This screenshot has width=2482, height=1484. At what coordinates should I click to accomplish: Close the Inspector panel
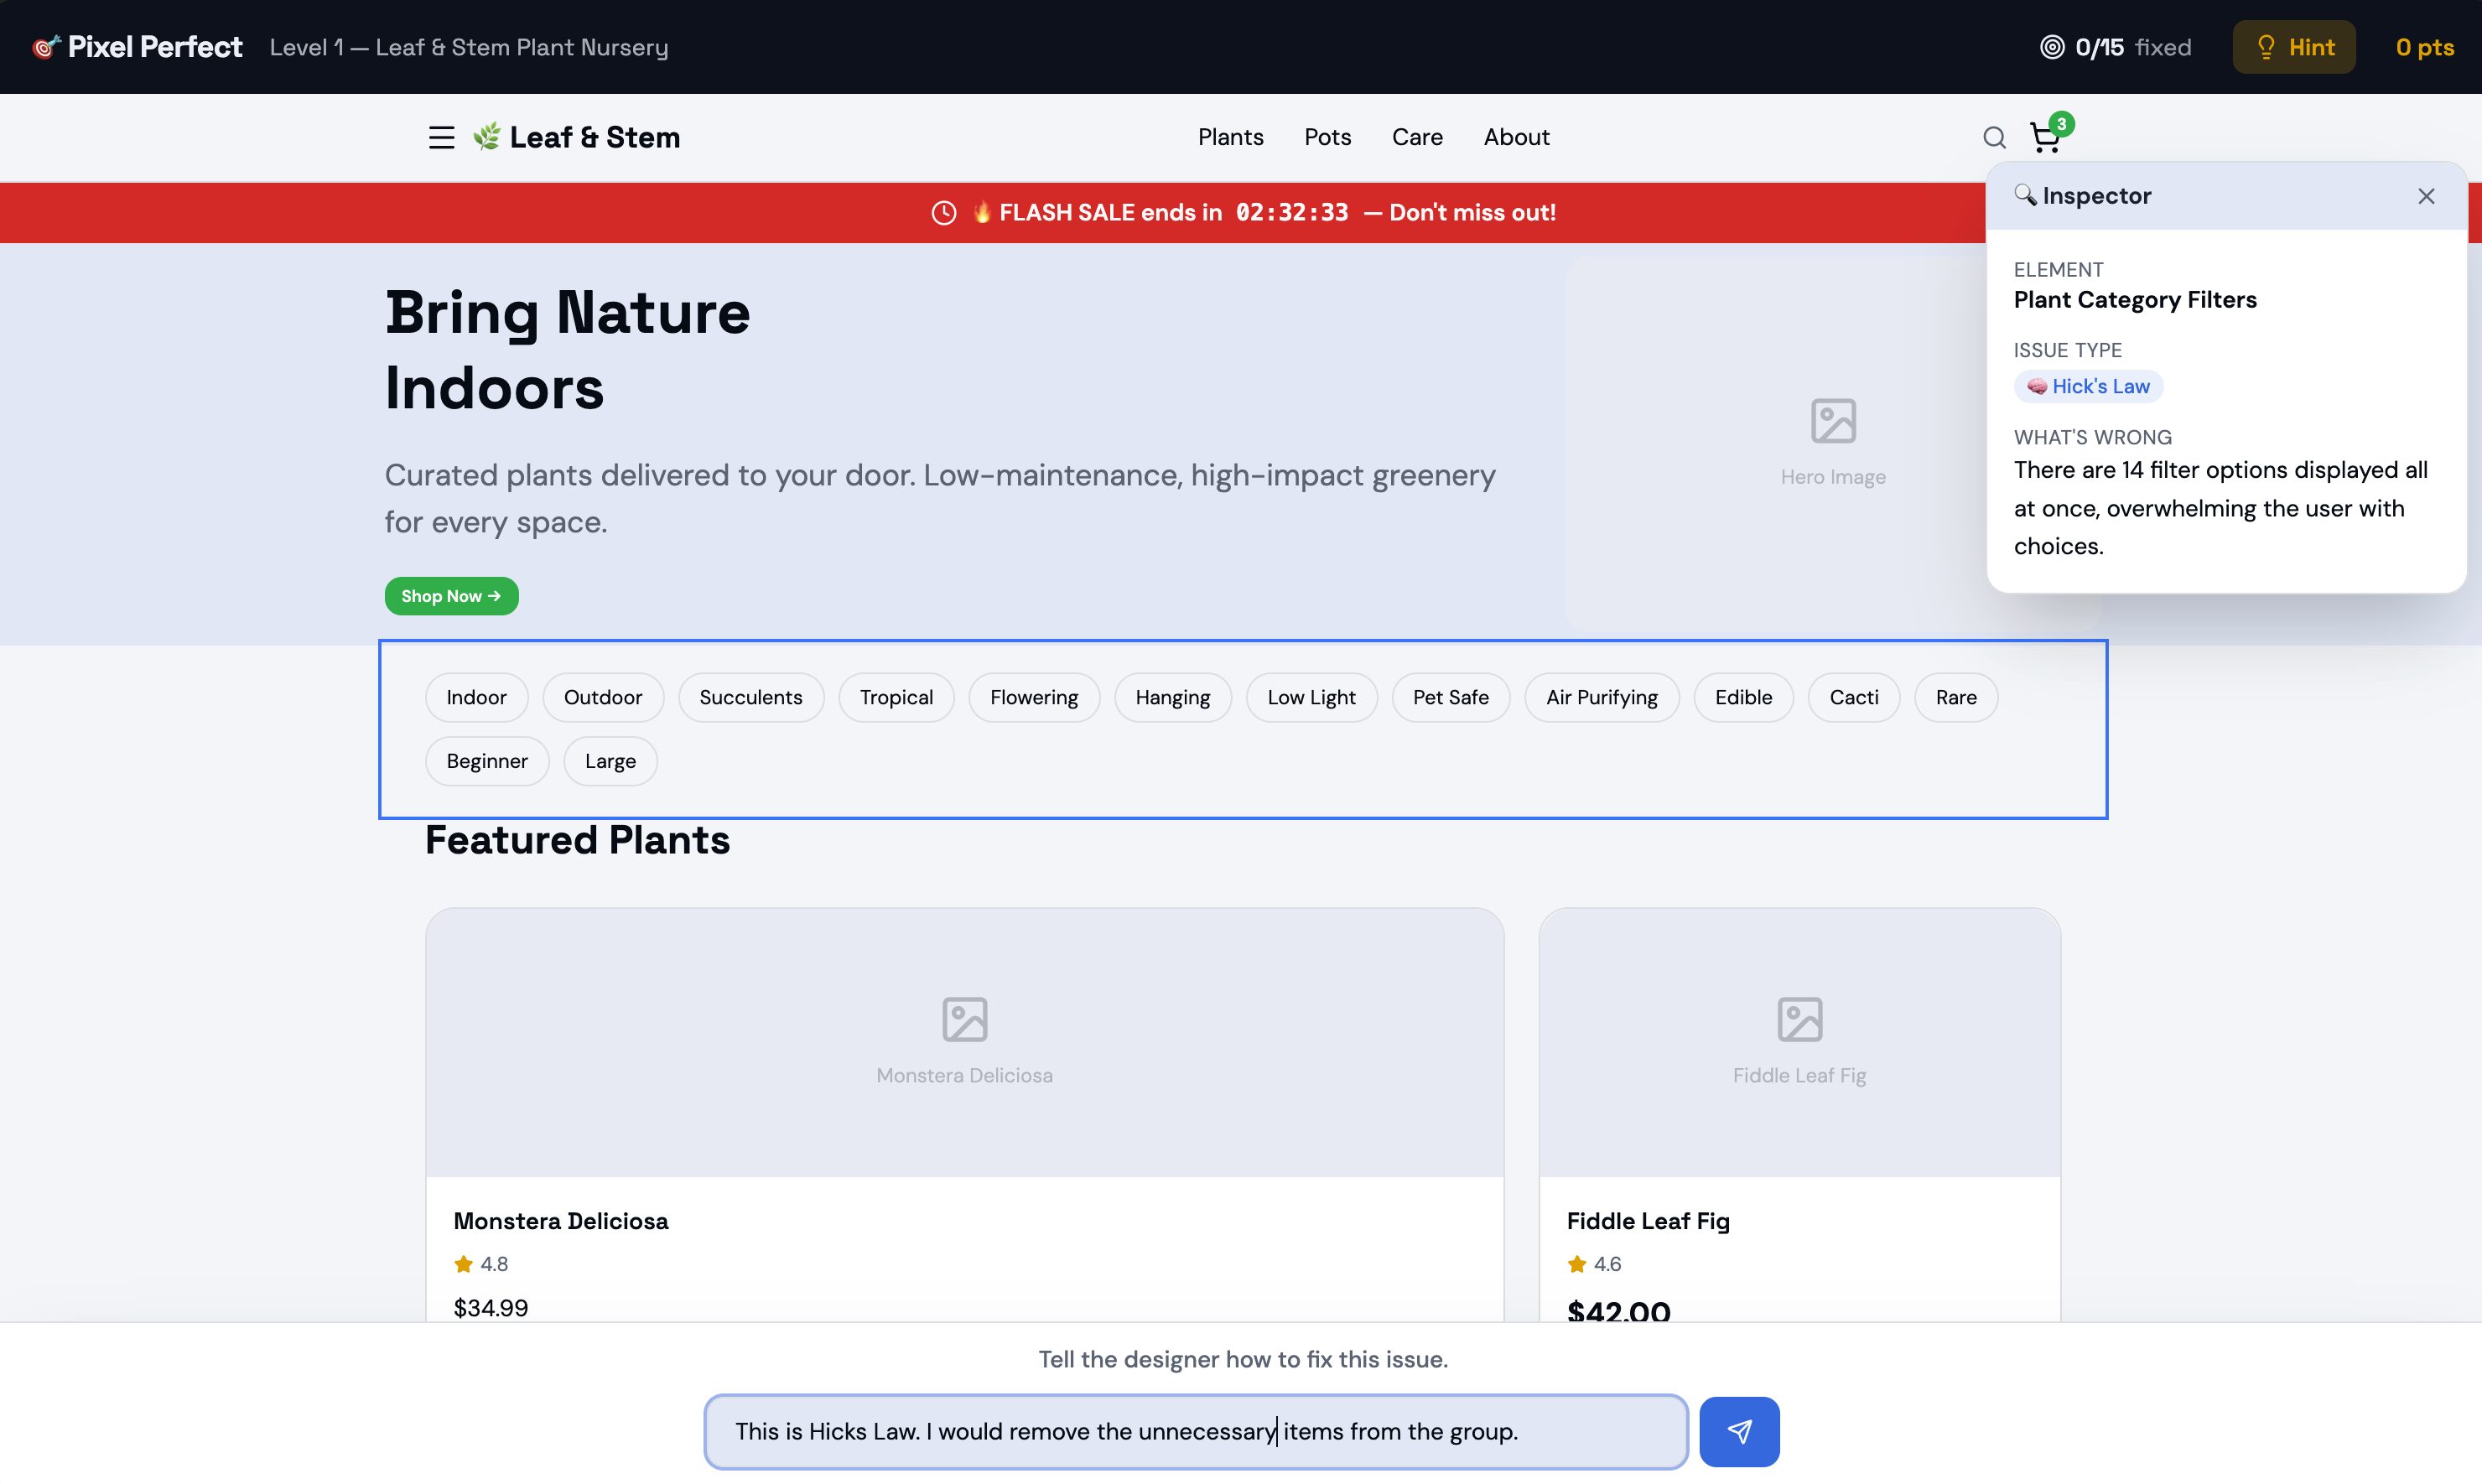2426,196
